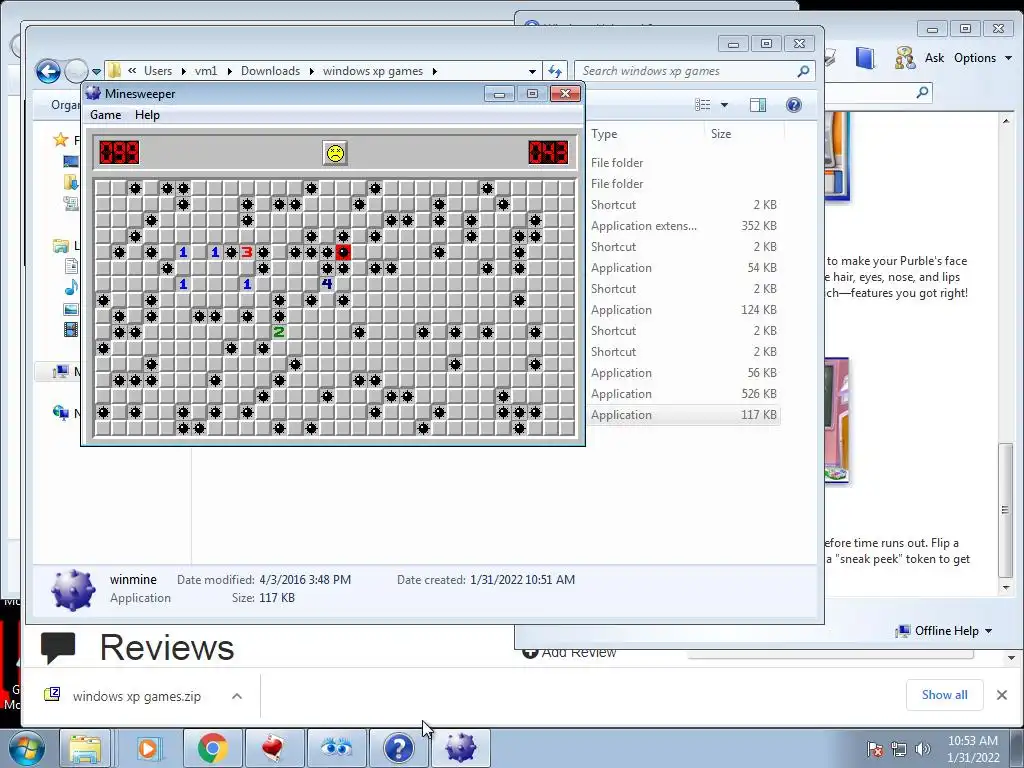The height and width of the screenshot is (768, 1024).
Task: Open the view options dropdown arrow
Action: tap(724, 105)
